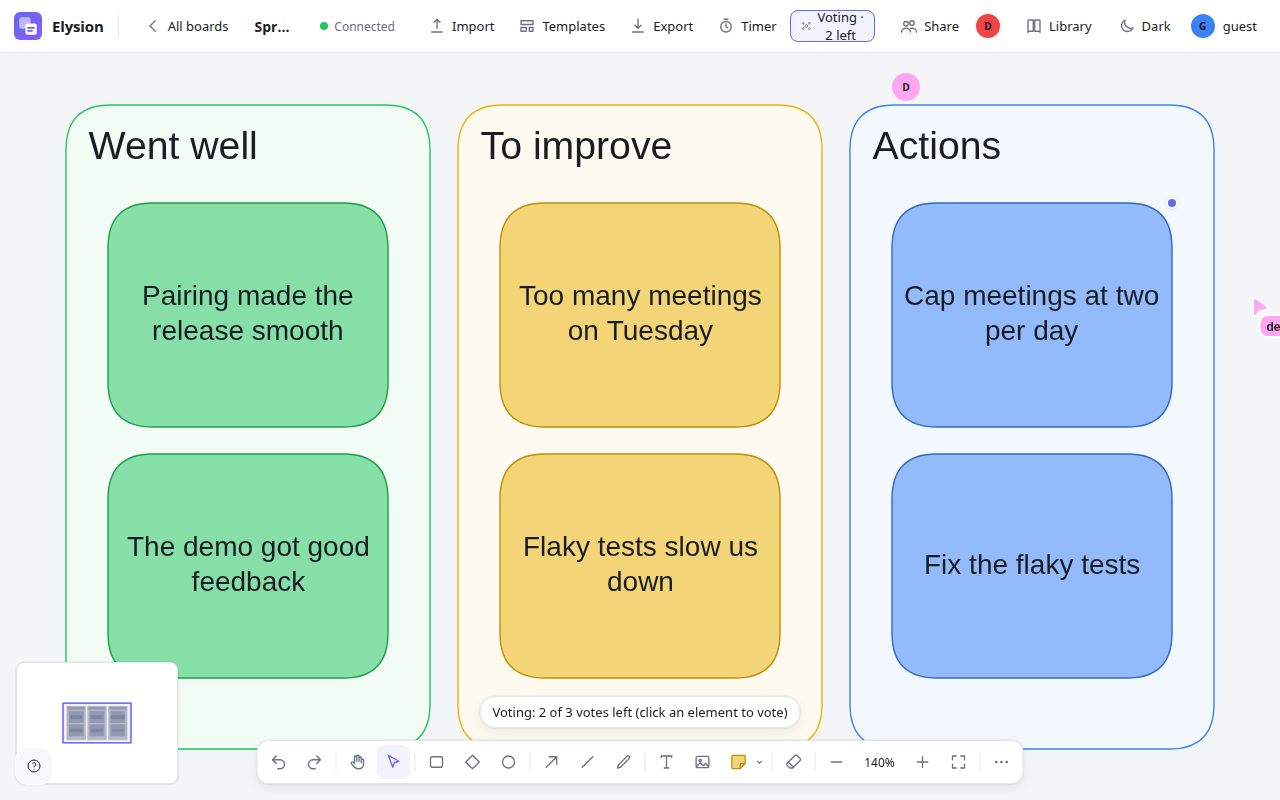Click the Share button
This screenshot has height=800, width=1280.
[930, 26]
